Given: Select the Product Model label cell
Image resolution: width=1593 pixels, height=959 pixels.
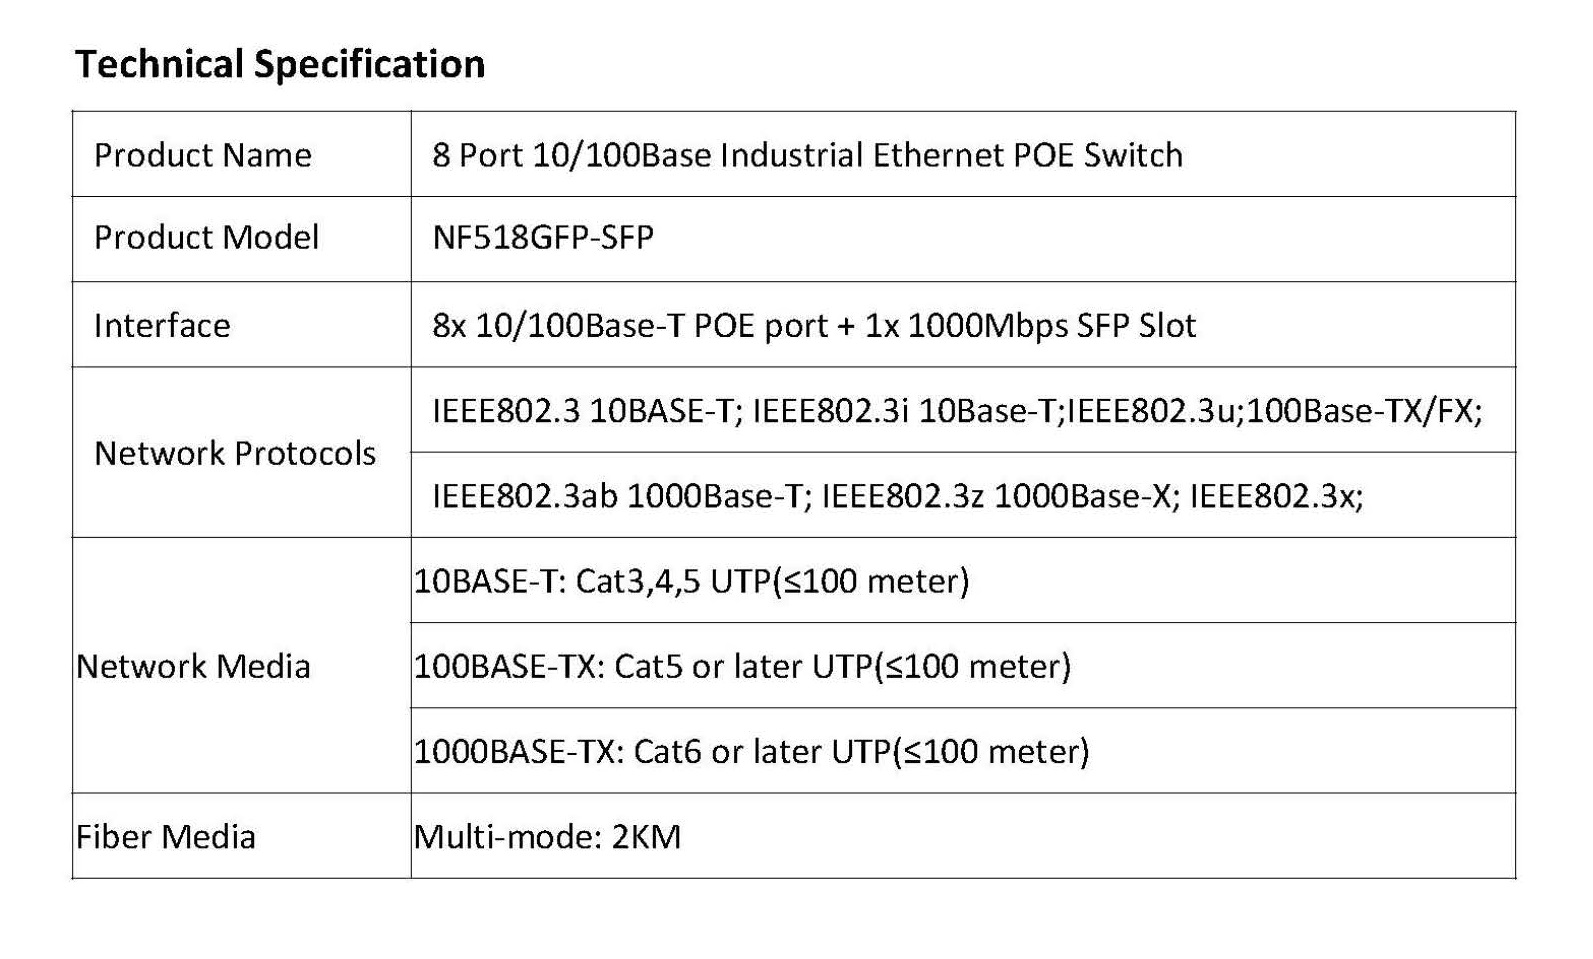Looking at the screenshot, I should tap(241, 239).
